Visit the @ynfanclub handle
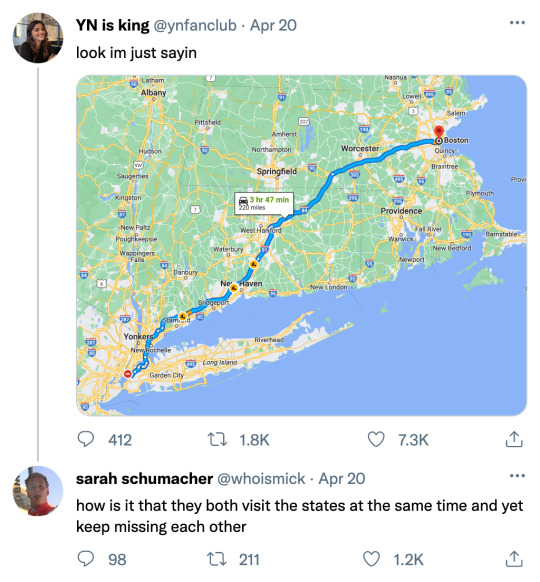This screenshot has width=540, height=582. pyautogui.click(x=195, y=26)
